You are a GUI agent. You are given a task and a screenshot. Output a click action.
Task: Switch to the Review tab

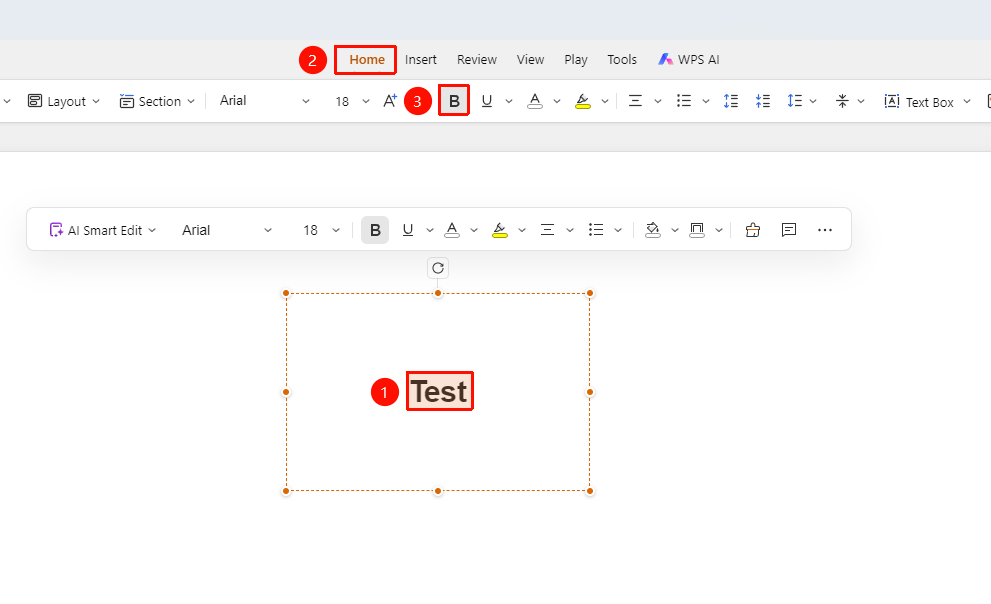(x=477, y=59)
